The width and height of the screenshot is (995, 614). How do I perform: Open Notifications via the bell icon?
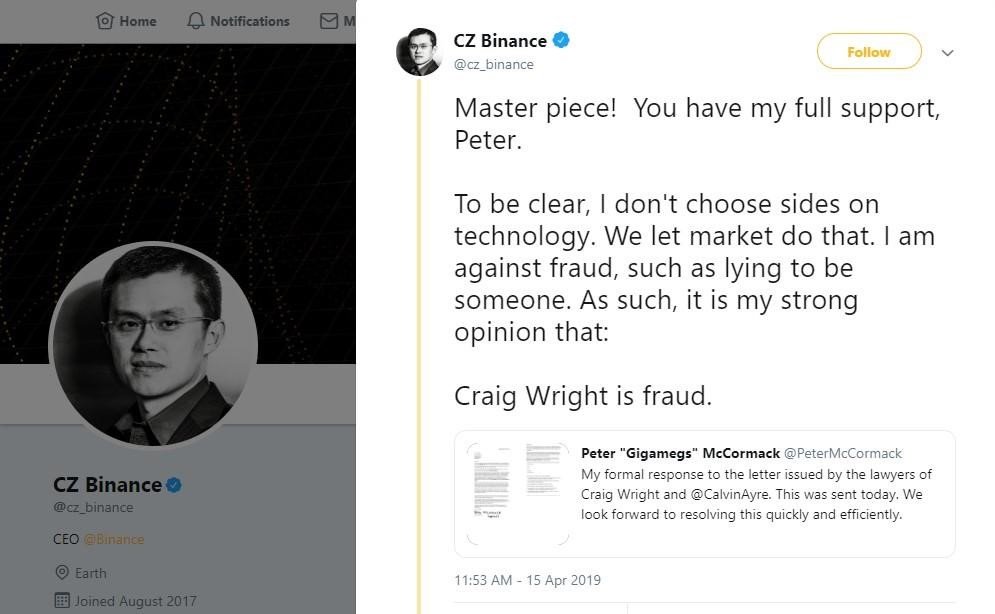click(x=196, y=21)
